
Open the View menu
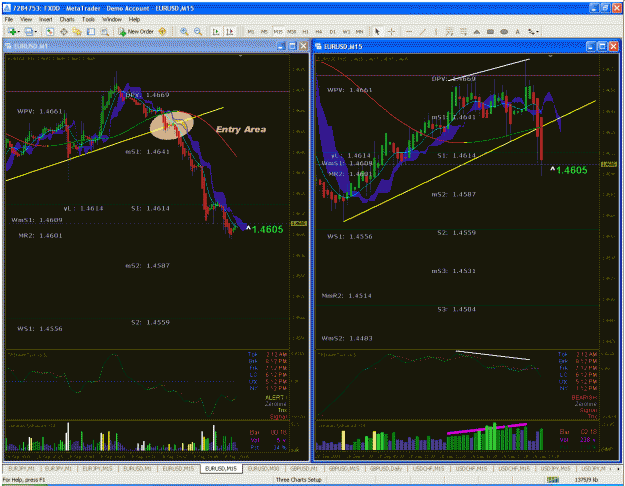(26, 19)
